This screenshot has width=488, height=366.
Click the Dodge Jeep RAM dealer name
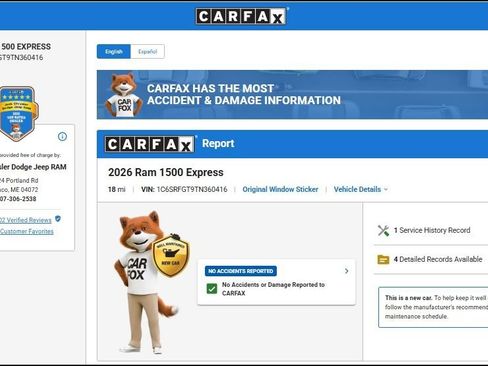pyautogui.click(x=33, y=167)
